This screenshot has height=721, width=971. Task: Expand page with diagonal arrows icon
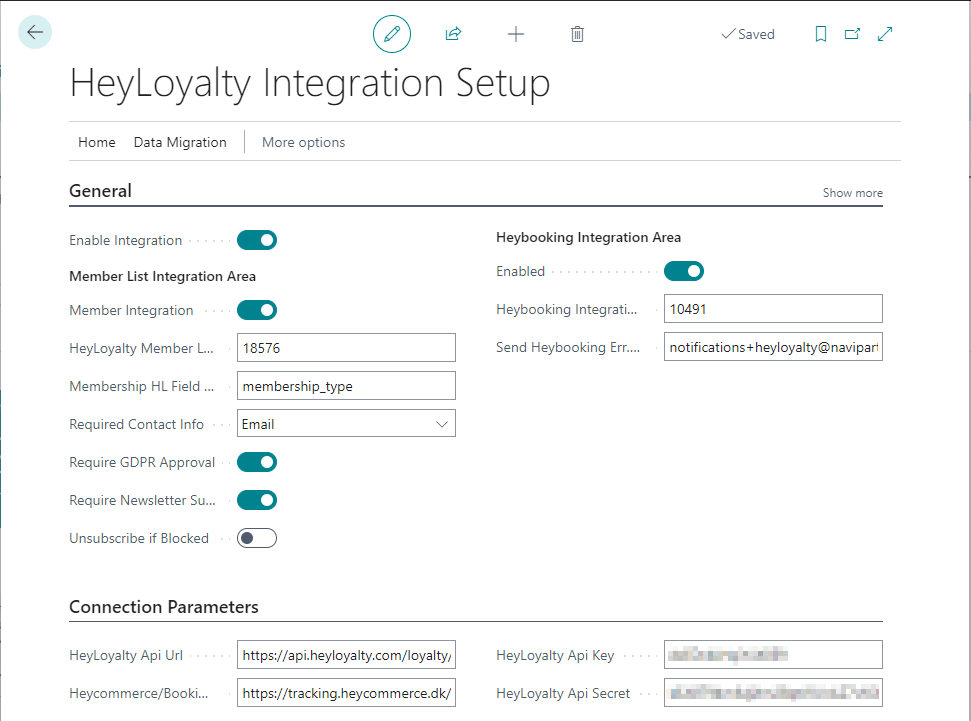coord(885,34)
